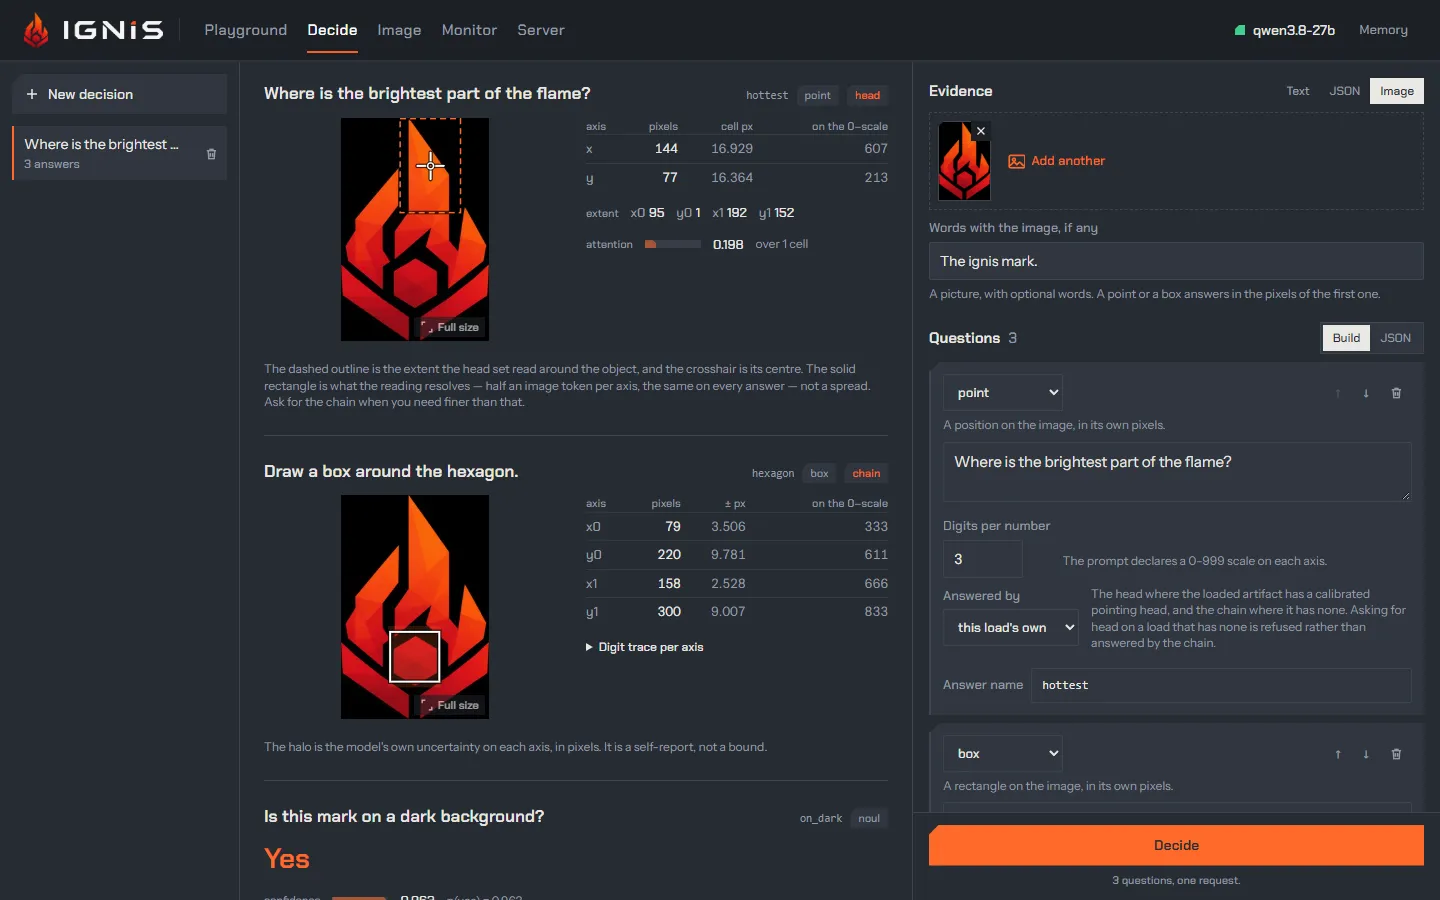Screen dimensions: 1440x900
Task: Open the Playground tab
Action: 245,30
